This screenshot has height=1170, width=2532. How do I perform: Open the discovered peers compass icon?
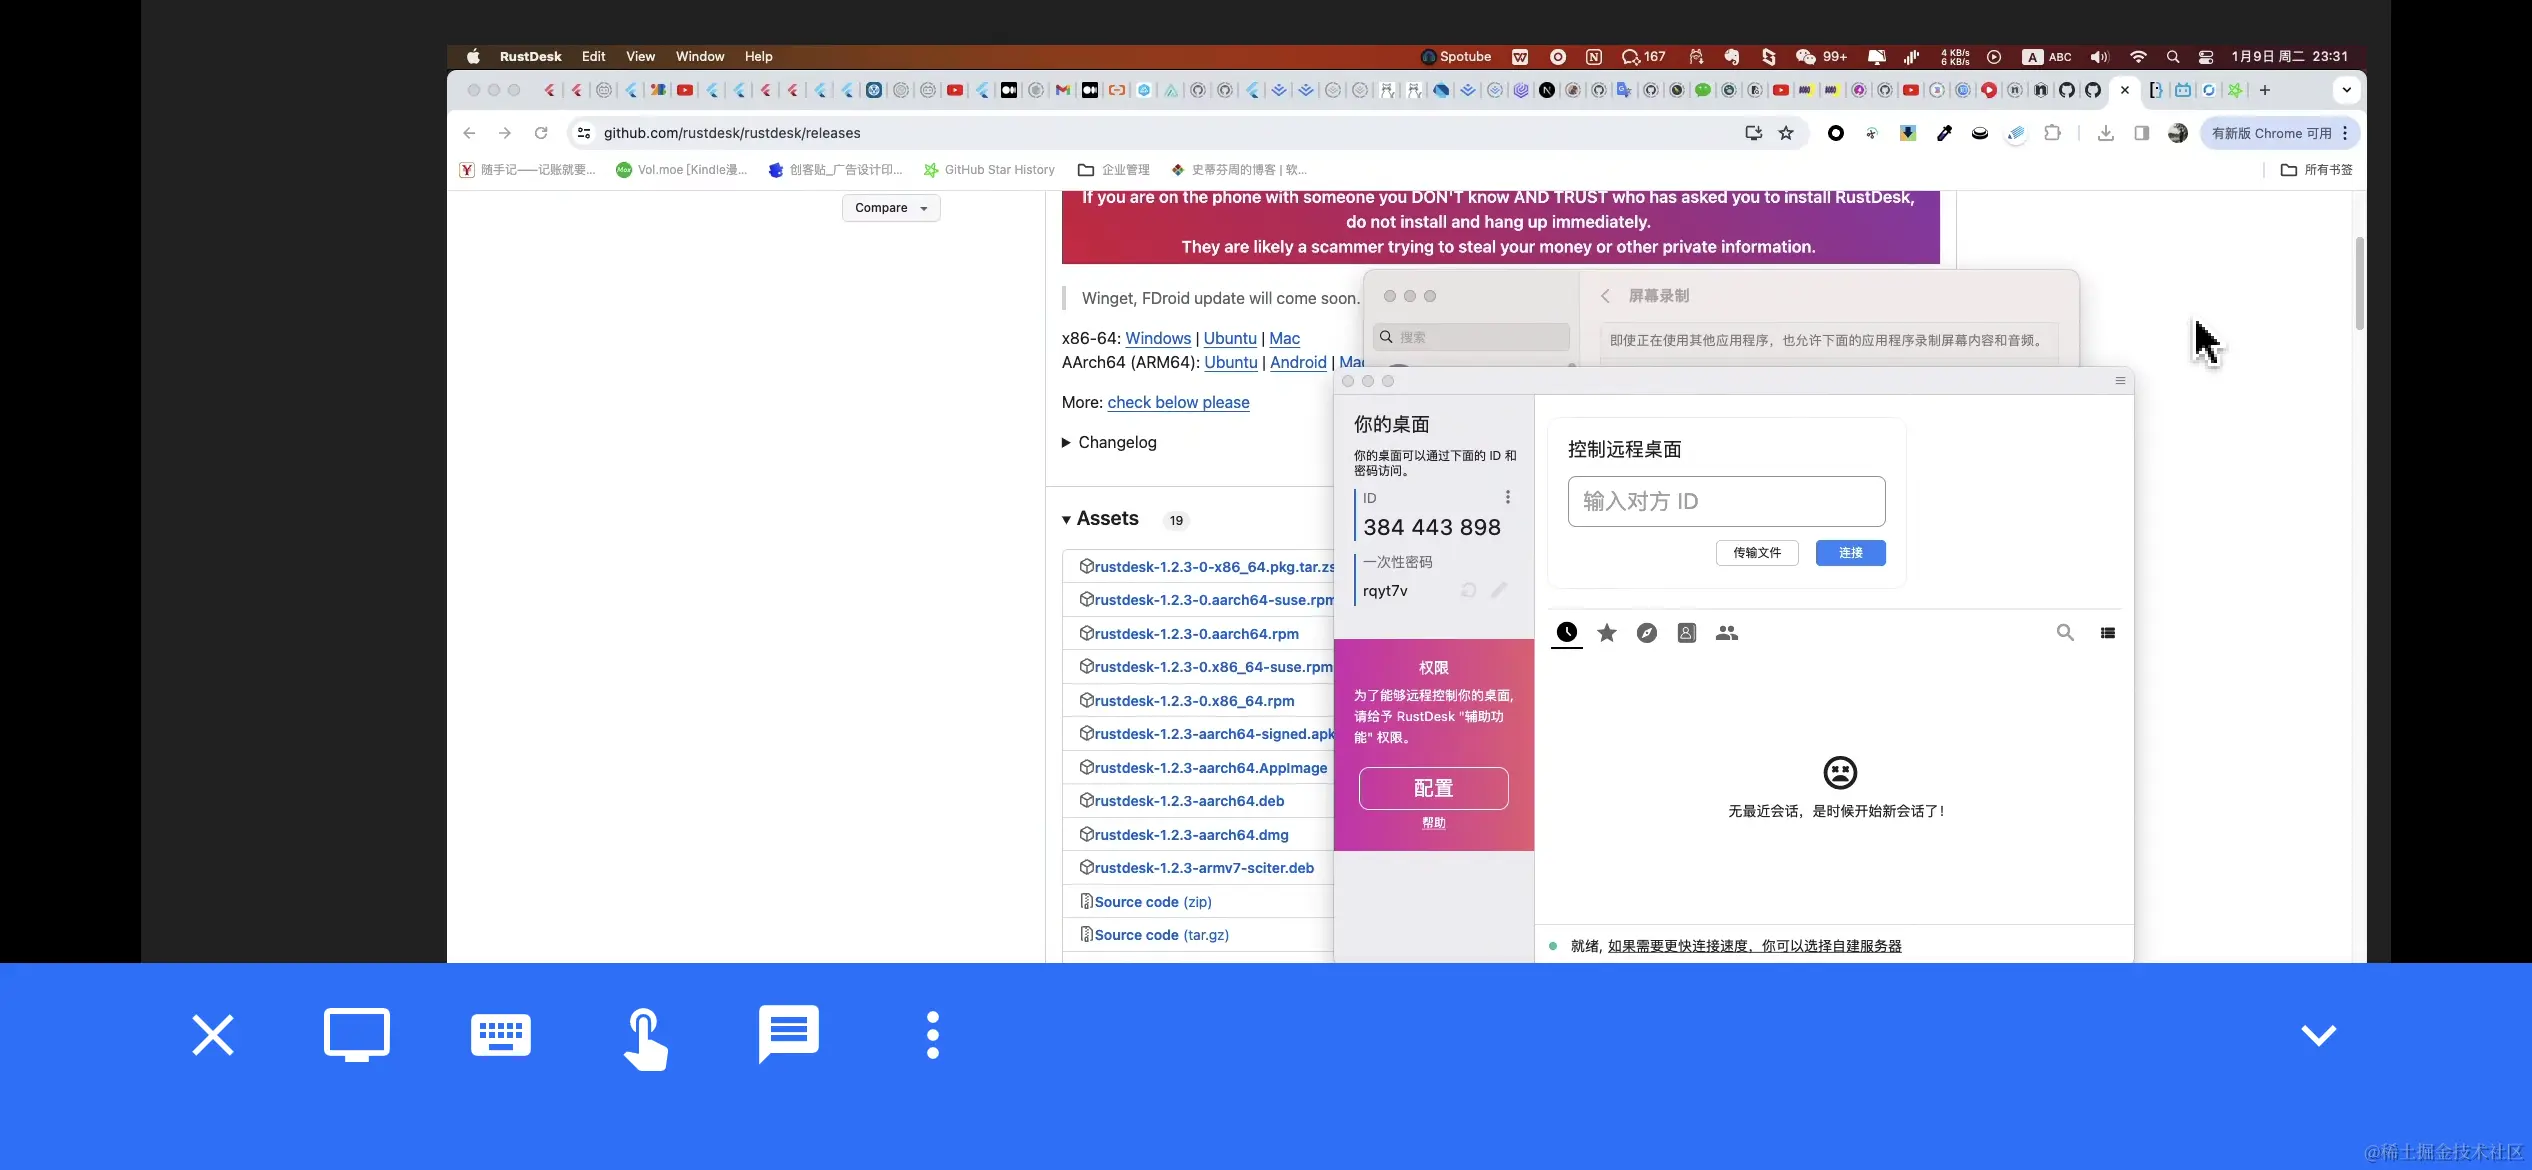tap(1647, 633)
